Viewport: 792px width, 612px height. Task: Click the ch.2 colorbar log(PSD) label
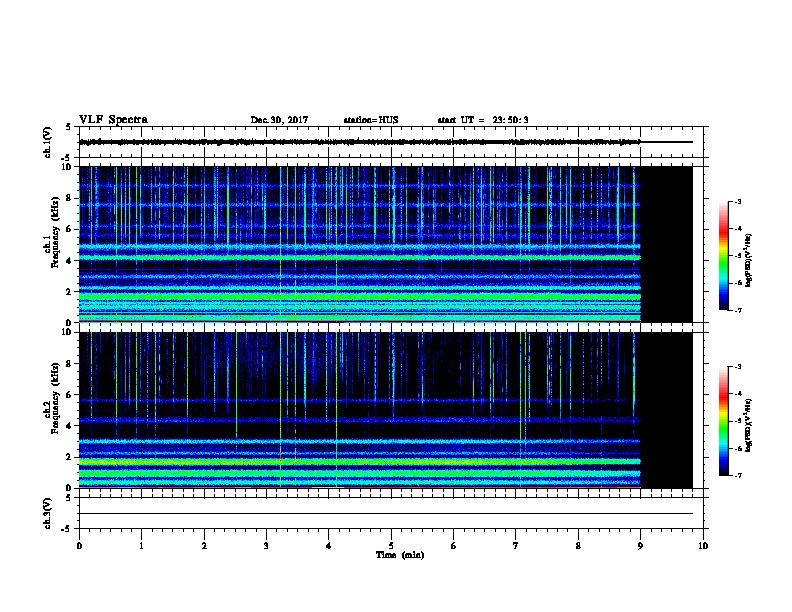pos(748,425)
